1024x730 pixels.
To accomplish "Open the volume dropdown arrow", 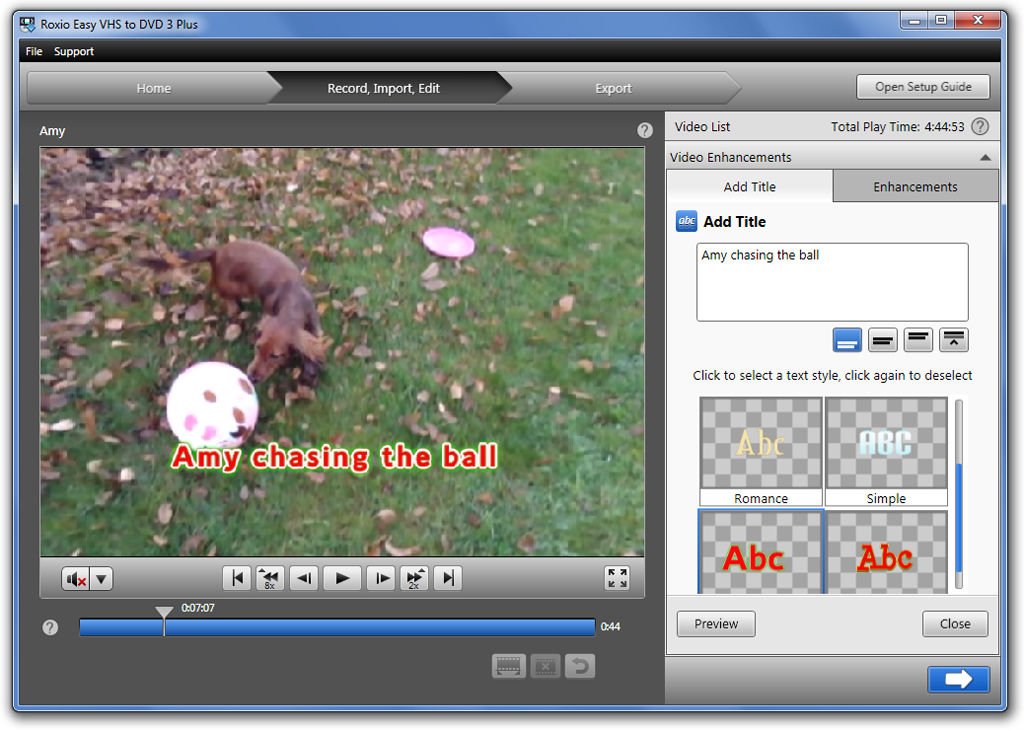I will tap(102, 579).
